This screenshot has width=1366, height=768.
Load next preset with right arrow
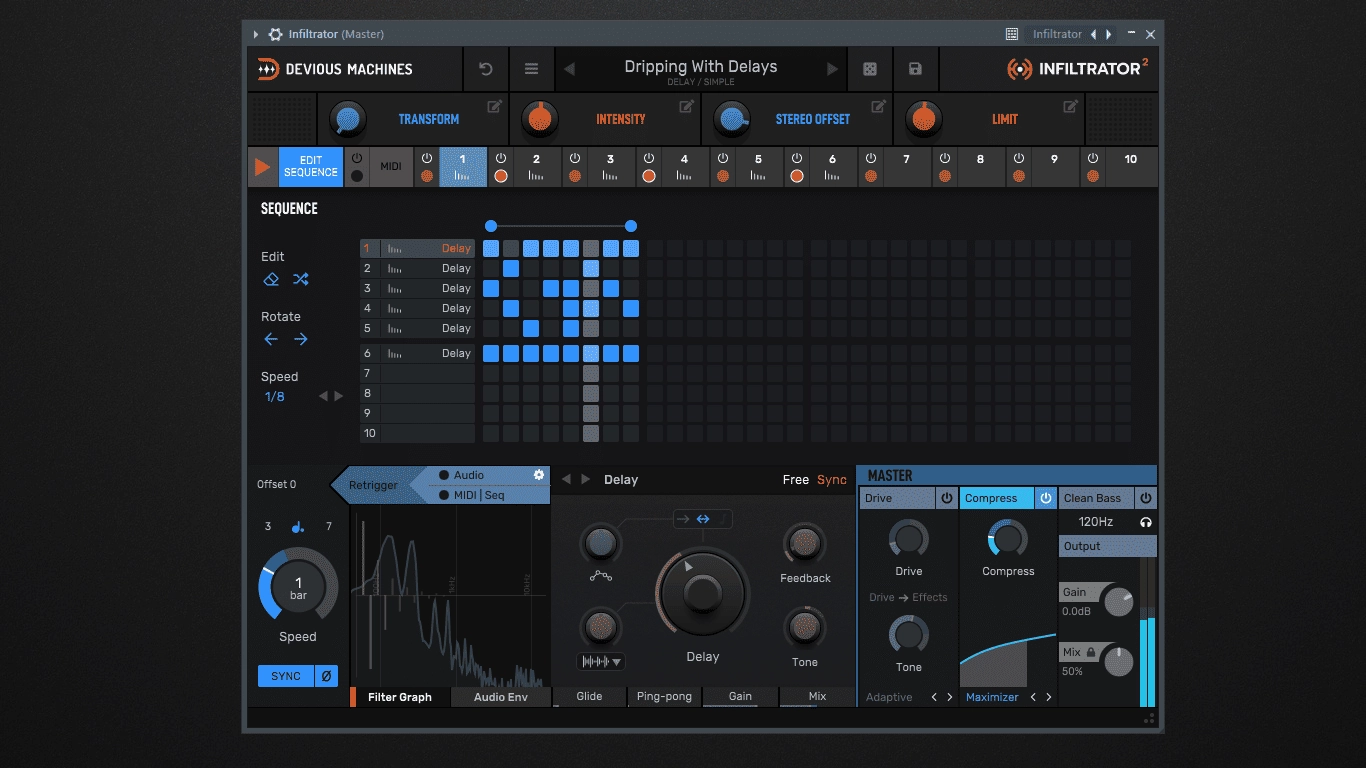pyautogui.click(x=832, y=69)
